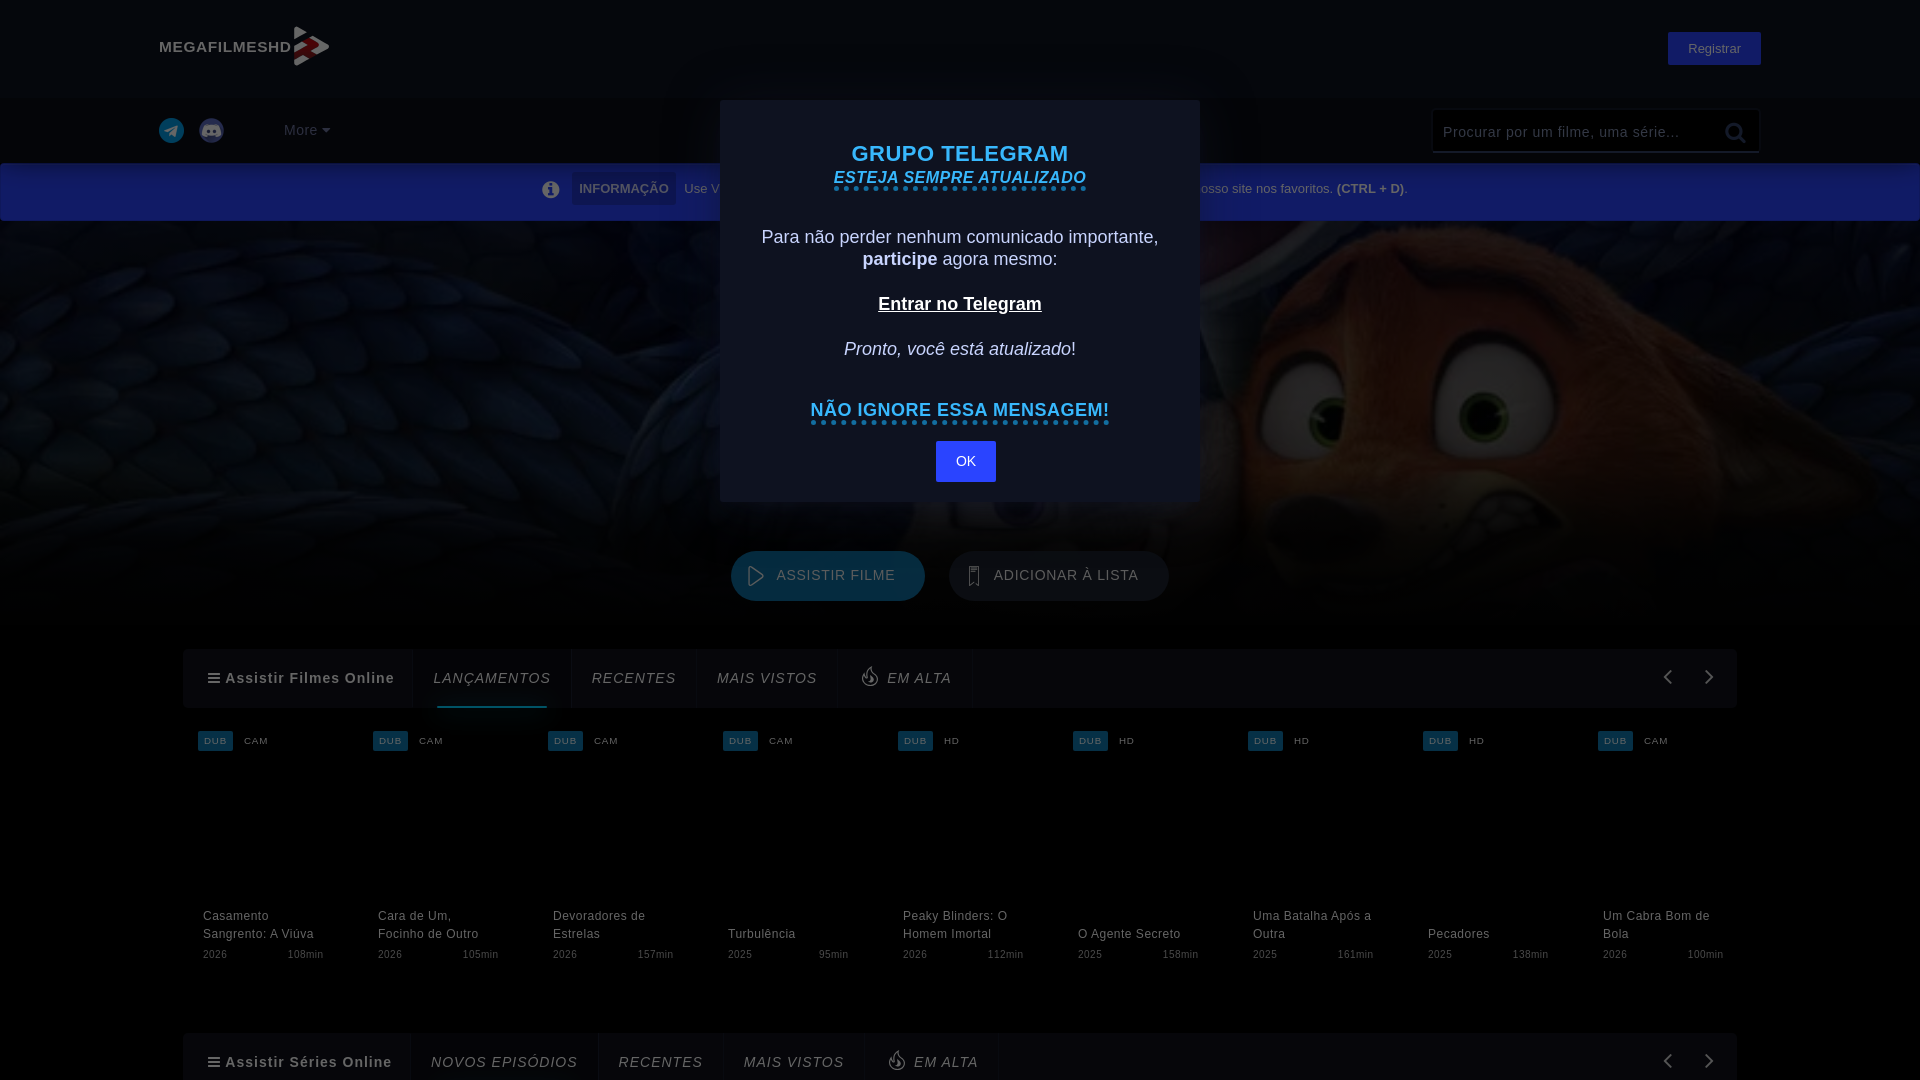The height and width of the screenshot is (1080, 1920).
Task: Click the information circle icon
Action: coord(550,189)
